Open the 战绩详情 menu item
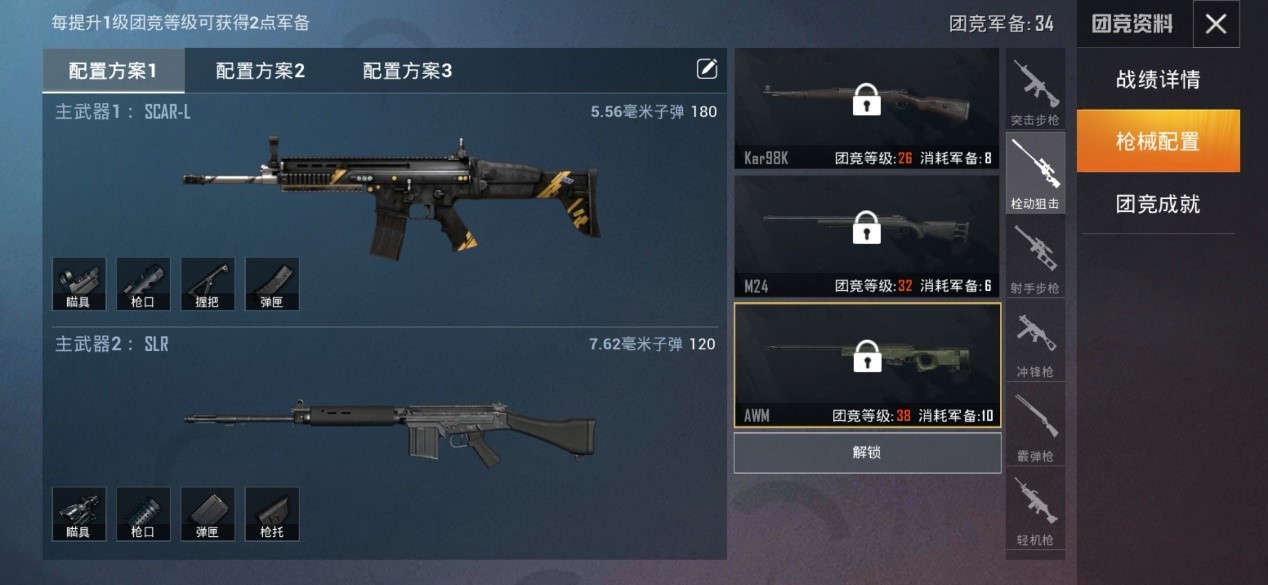Viewport: 1268px width, 585px height. tap(1158, 80)
